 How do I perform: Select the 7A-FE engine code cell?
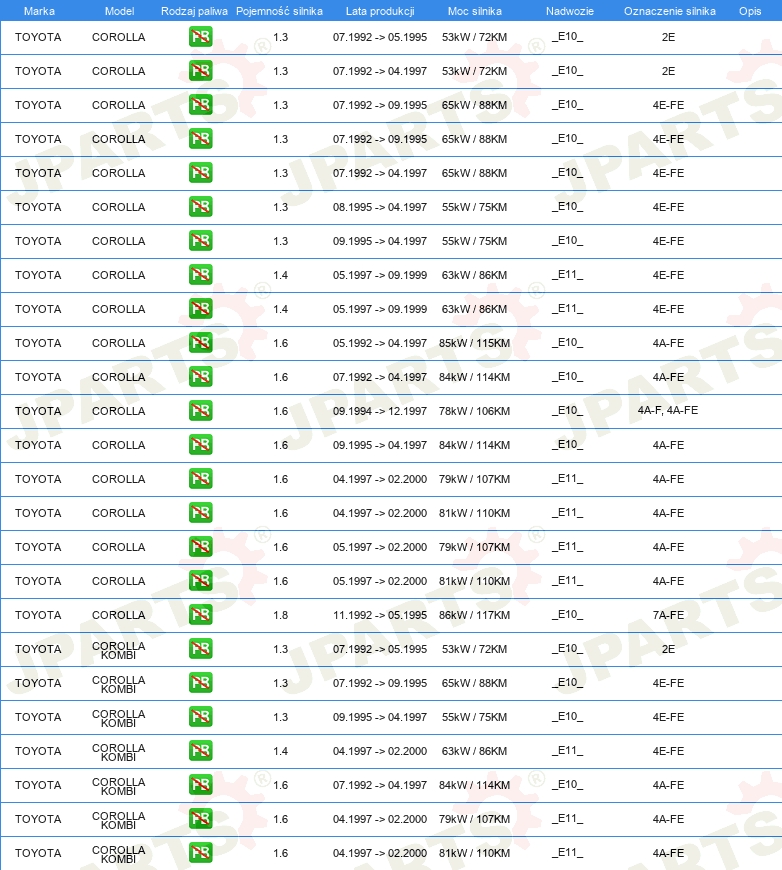coord(668,615)
